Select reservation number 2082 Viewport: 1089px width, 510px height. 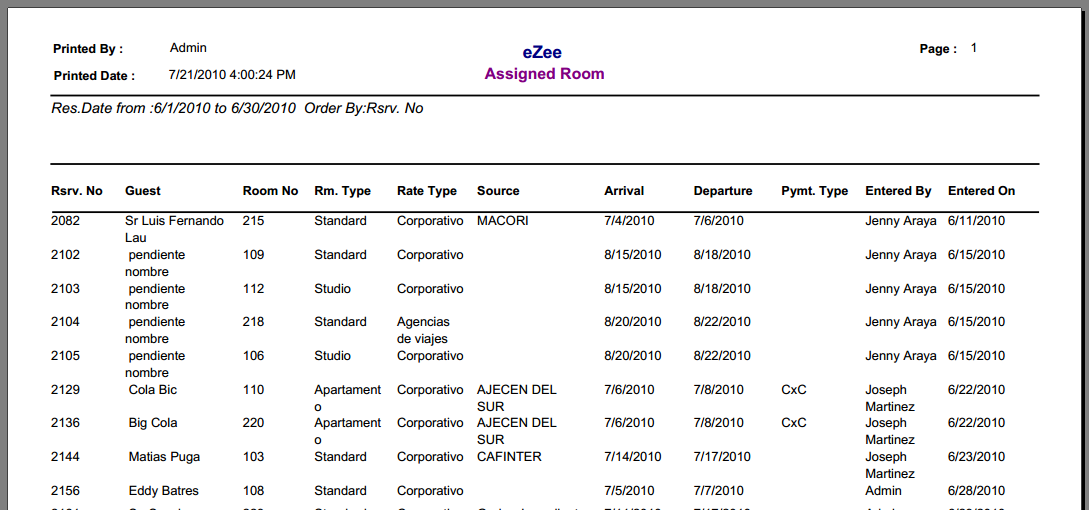pyautogui.click(x=65, y=221)
